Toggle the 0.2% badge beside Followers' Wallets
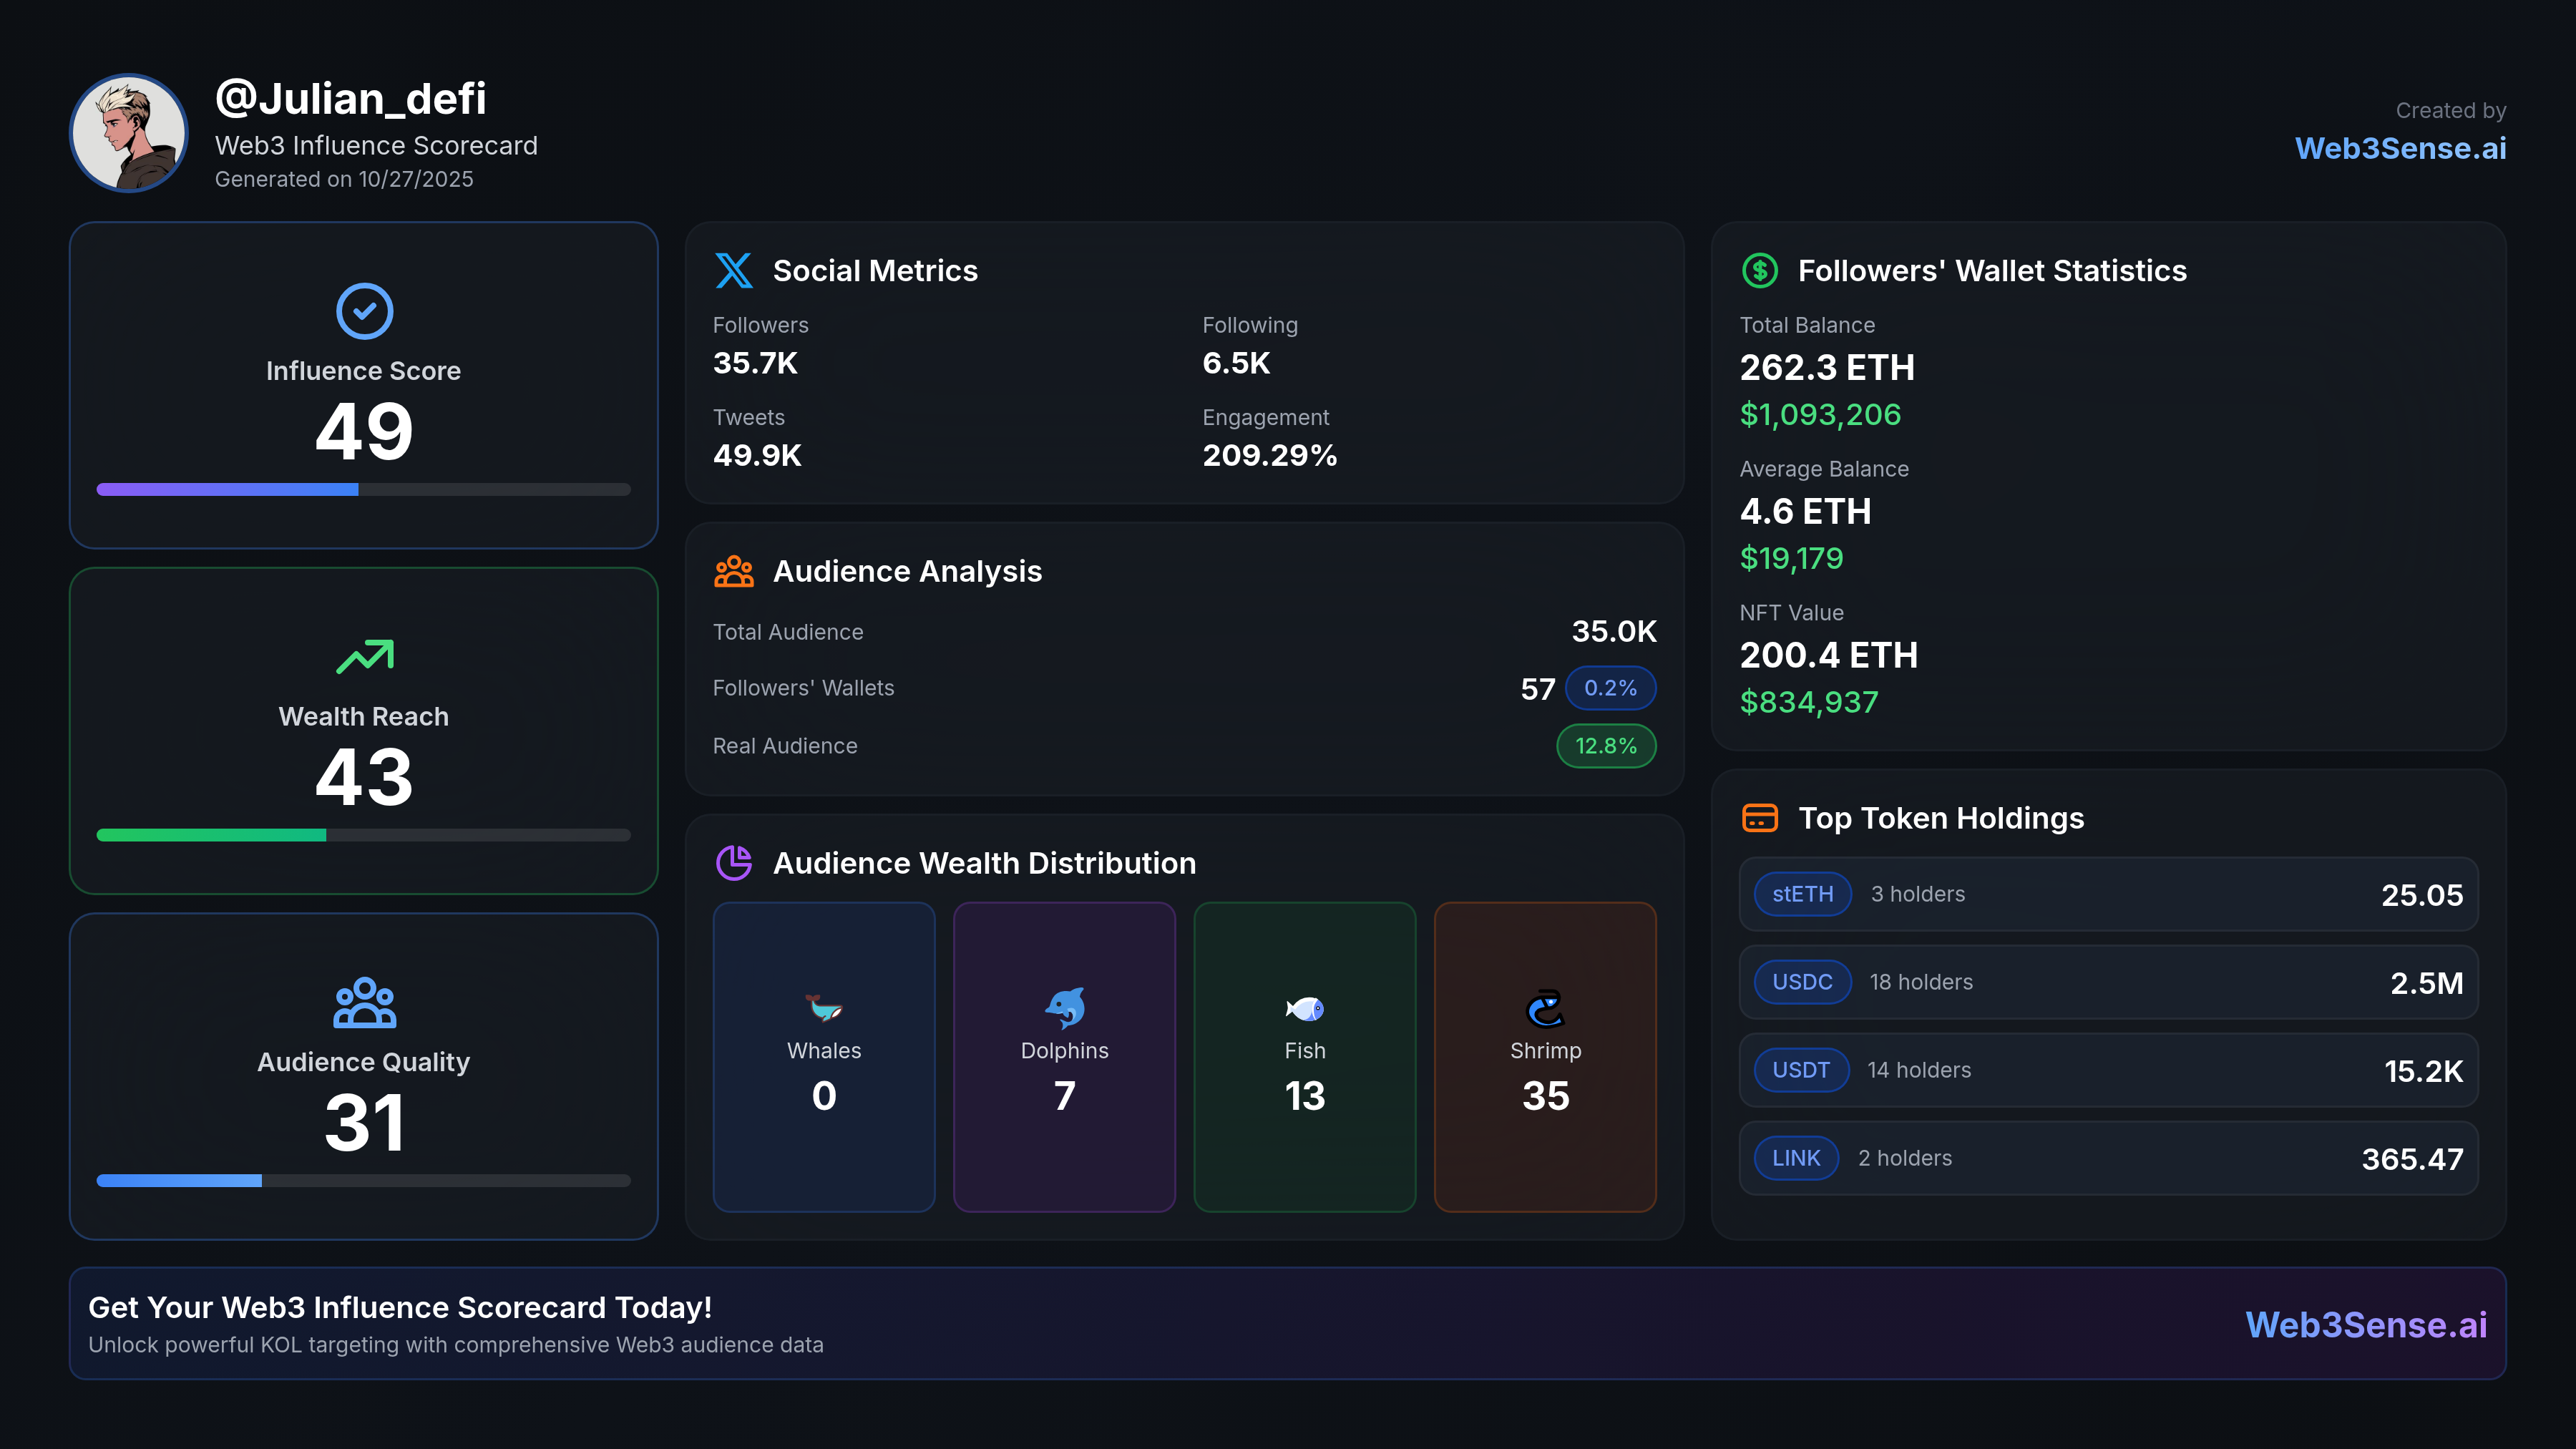The height and width of the screenshot is (1449, 2576). [1611, 688]
